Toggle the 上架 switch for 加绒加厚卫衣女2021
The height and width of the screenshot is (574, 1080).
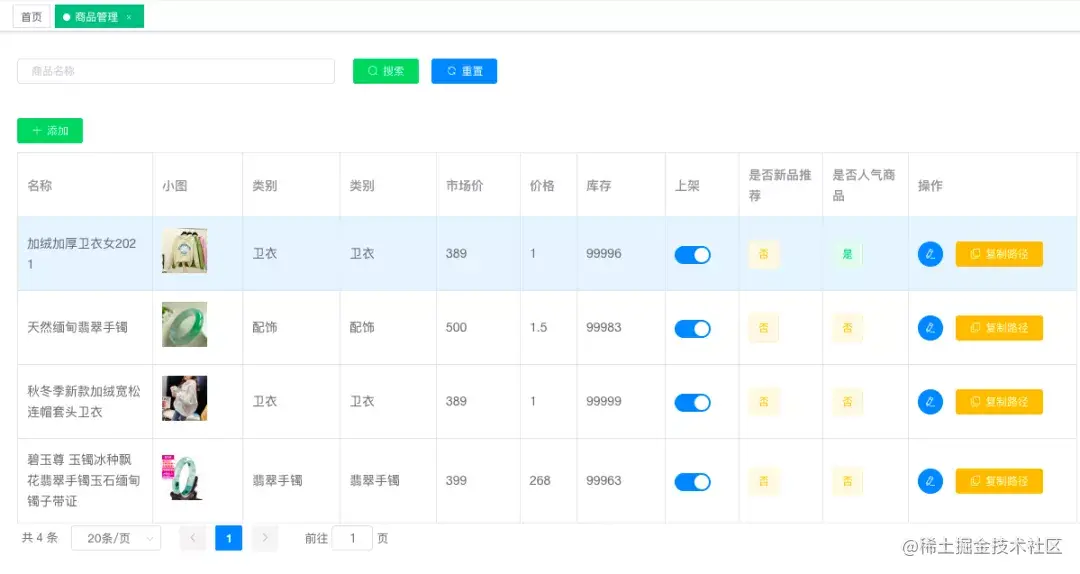point(692,254)
